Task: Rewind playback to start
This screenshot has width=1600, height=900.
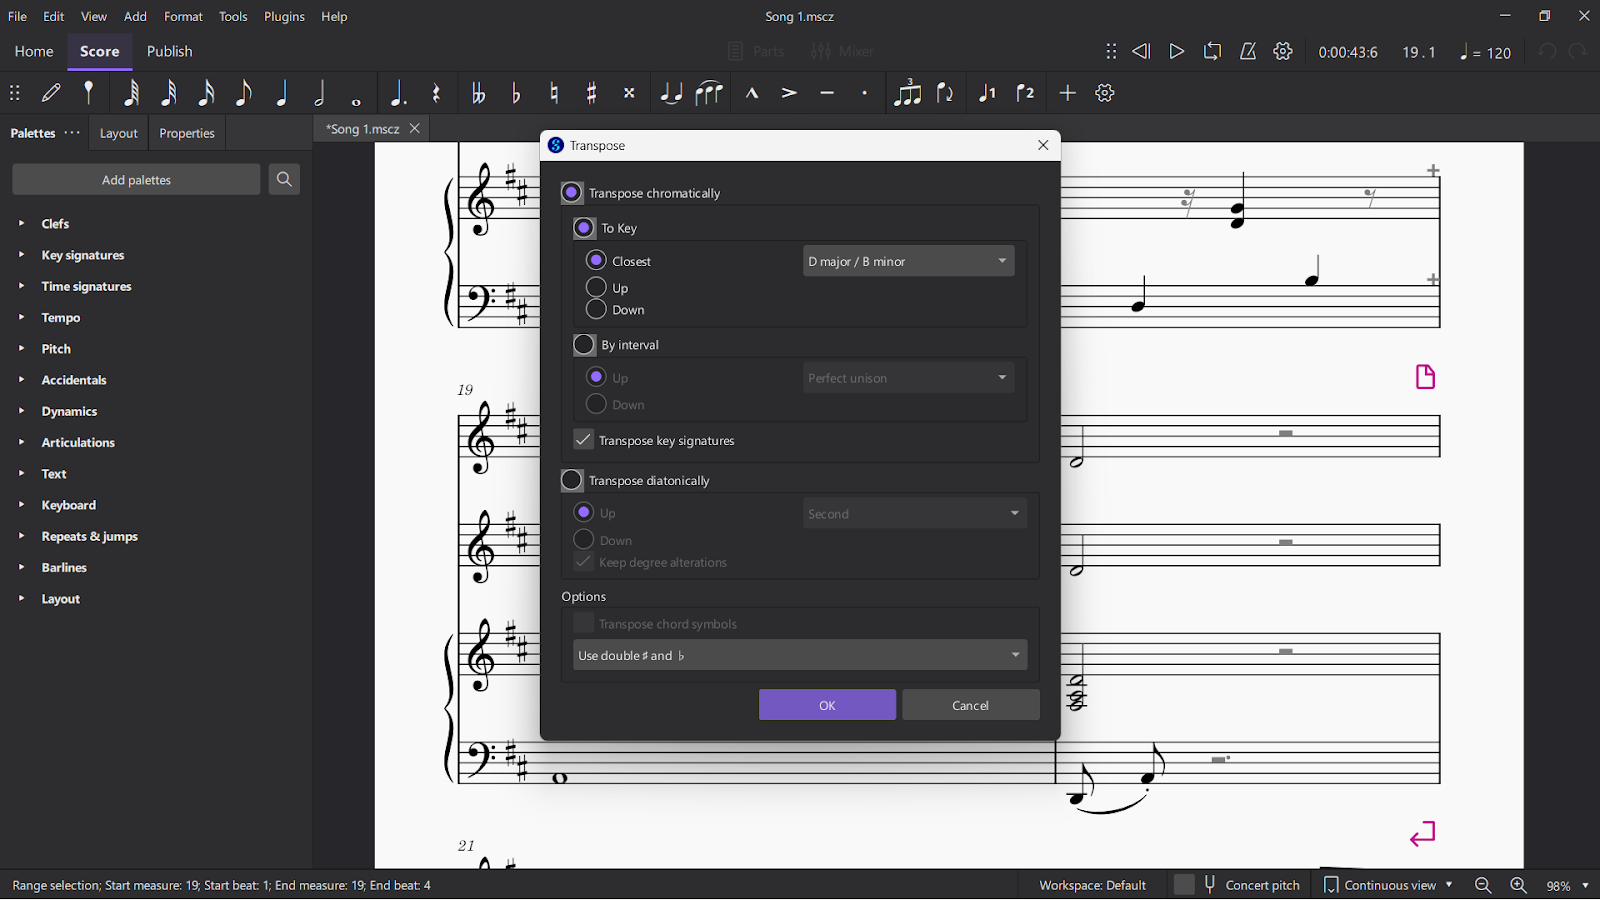Action: click(x=1141, y=51)
